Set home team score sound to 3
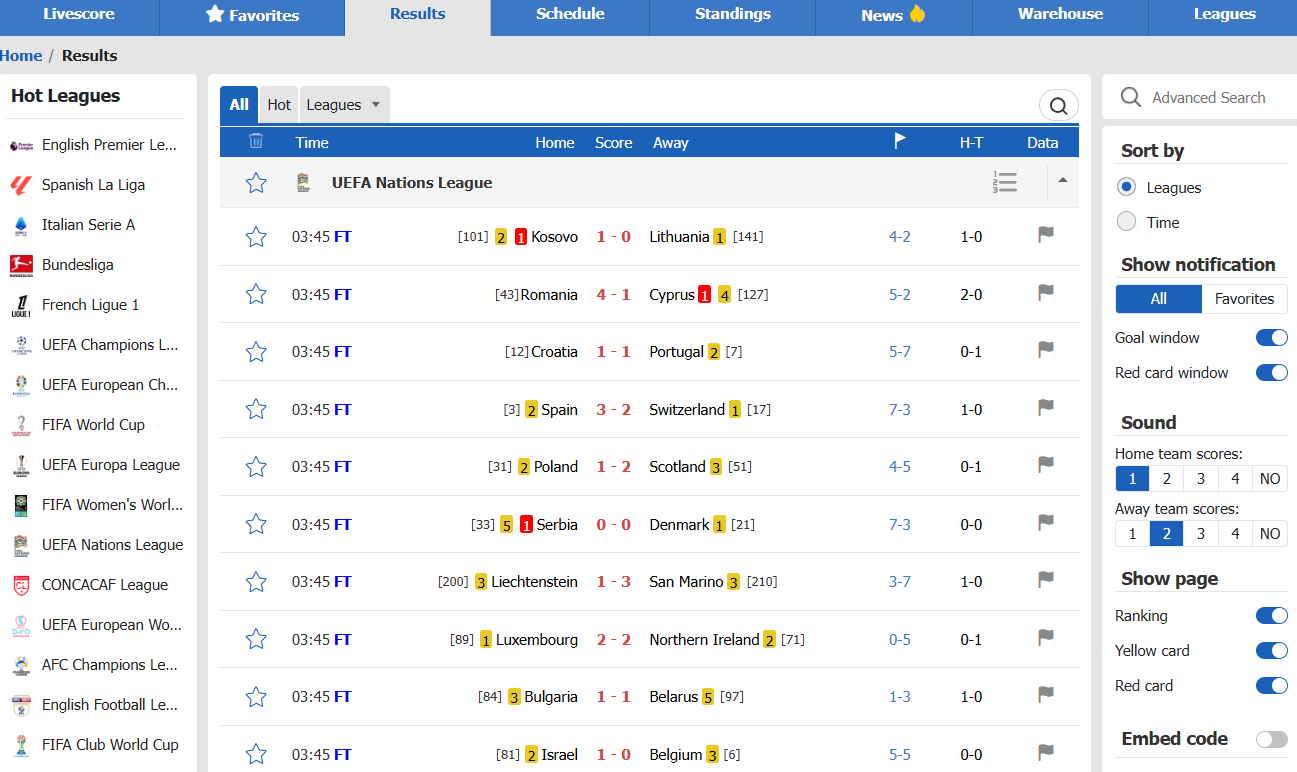1297x772 pixels. [1201, 479]
